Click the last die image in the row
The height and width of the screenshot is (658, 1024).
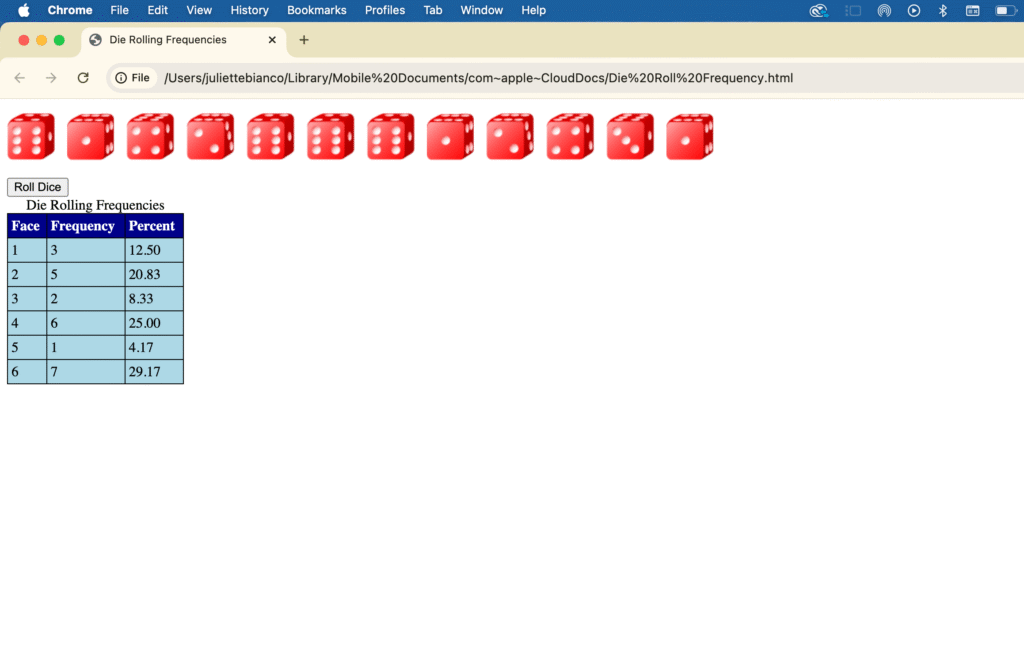pyautogui.click(x=690, y=137)
